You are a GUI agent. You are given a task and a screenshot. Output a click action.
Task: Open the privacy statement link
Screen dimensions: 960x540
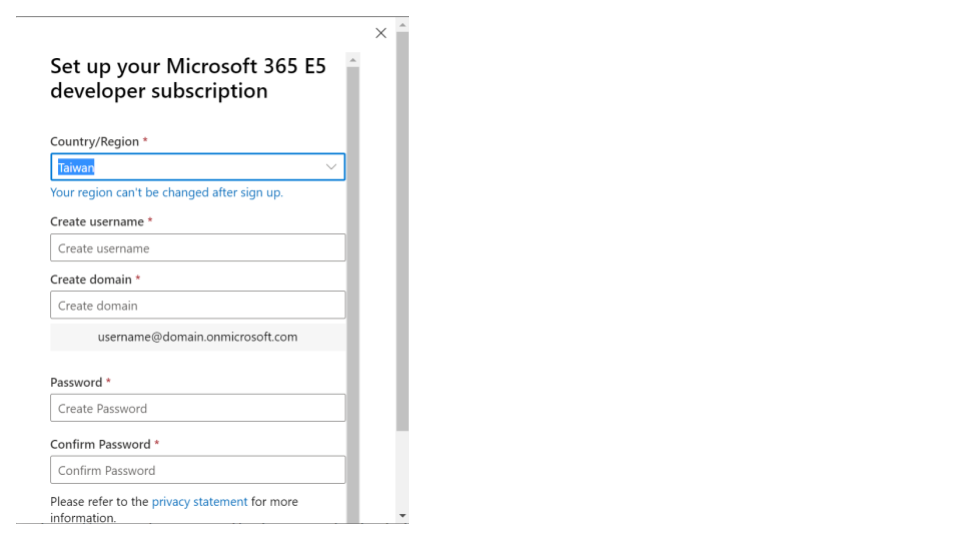200,501
